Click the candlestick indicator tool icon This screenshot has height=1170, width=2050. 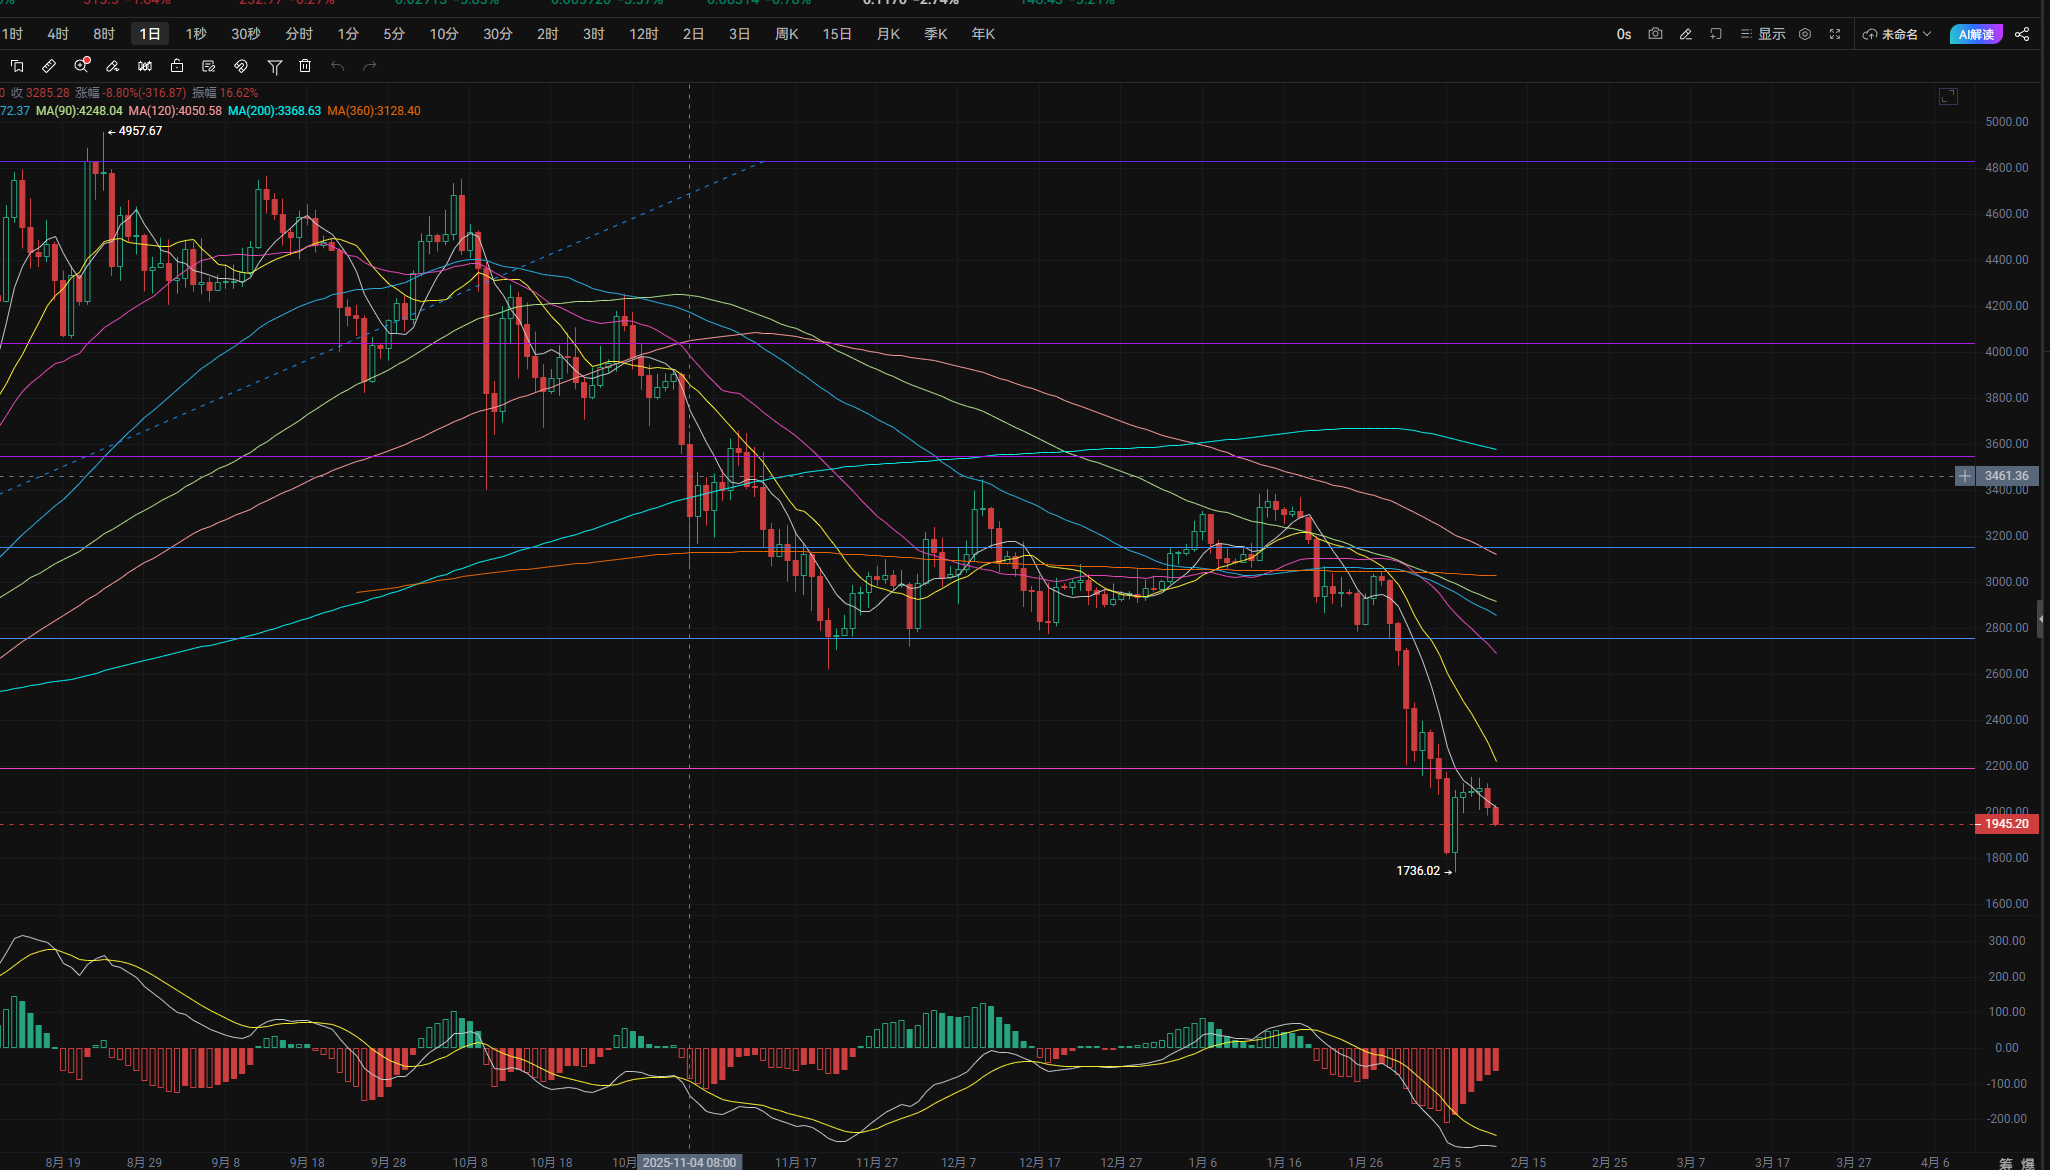pyautogui.click(x=145, y=66)
